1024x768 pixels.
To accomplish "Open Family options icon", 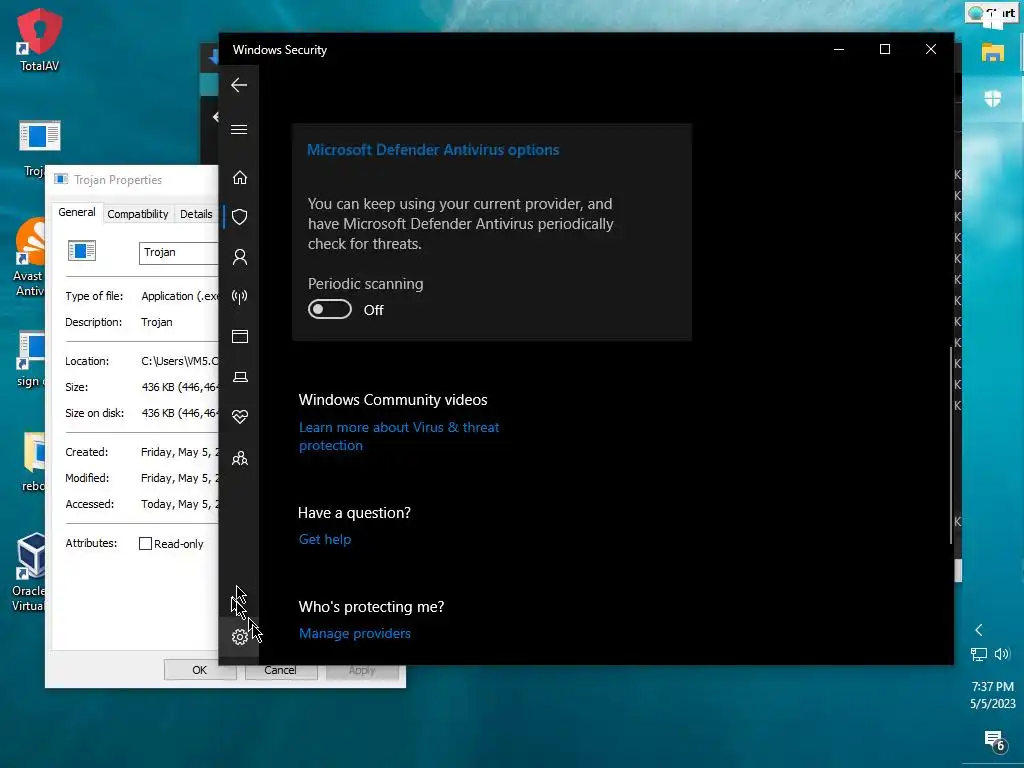I will click(x=240, y=458).
